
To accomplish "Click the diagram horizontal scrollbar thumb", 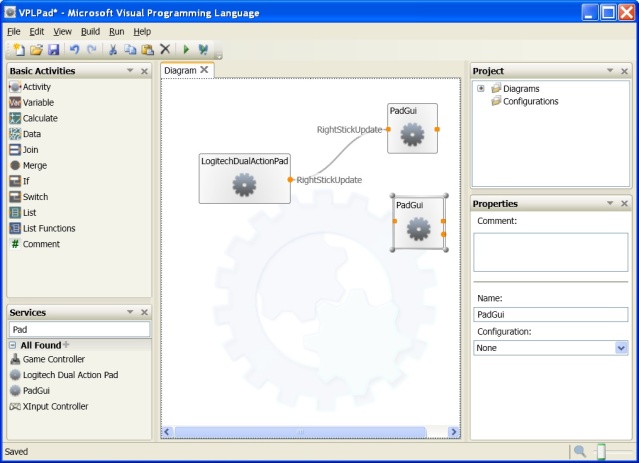I will click(x=300, y=432).
